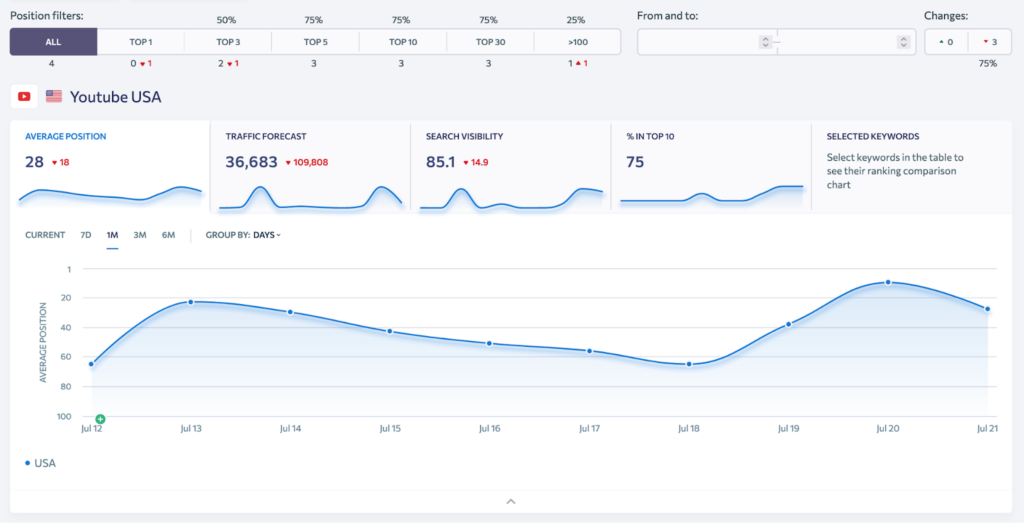1024x523 pixels.
Task: Select the ALL position filter
Action: point(54,42)
